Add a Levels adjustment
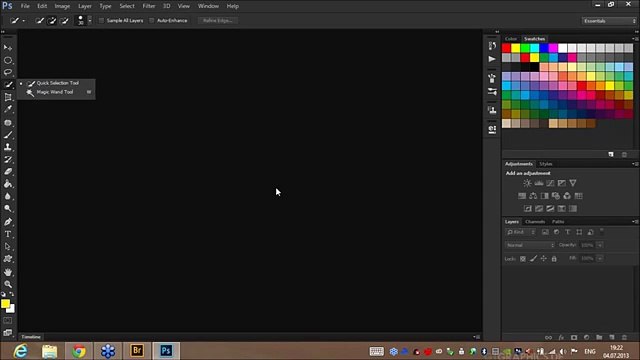This screenshot has width=640, height=360. pos(539,183)
